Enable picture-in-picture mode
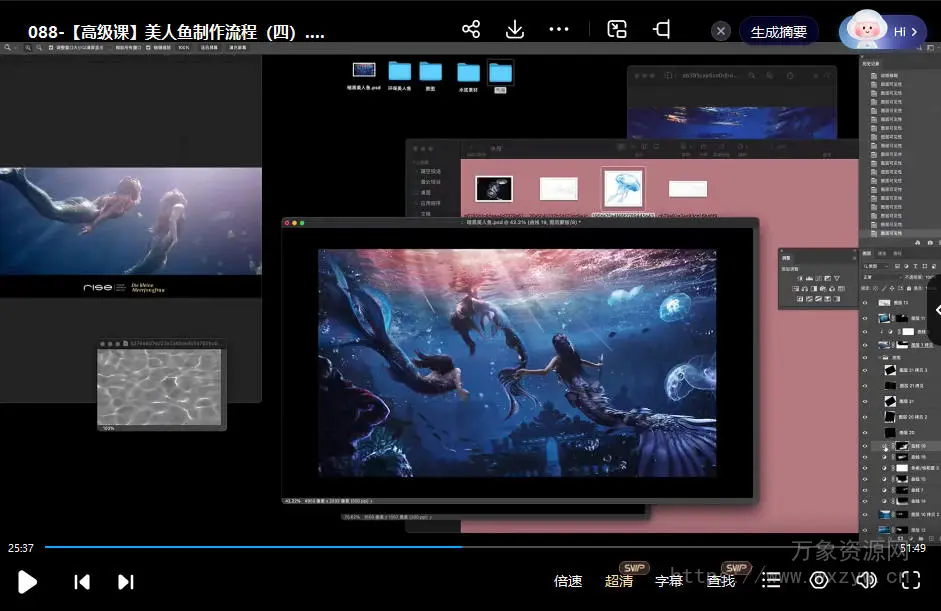 pos(617,30)
